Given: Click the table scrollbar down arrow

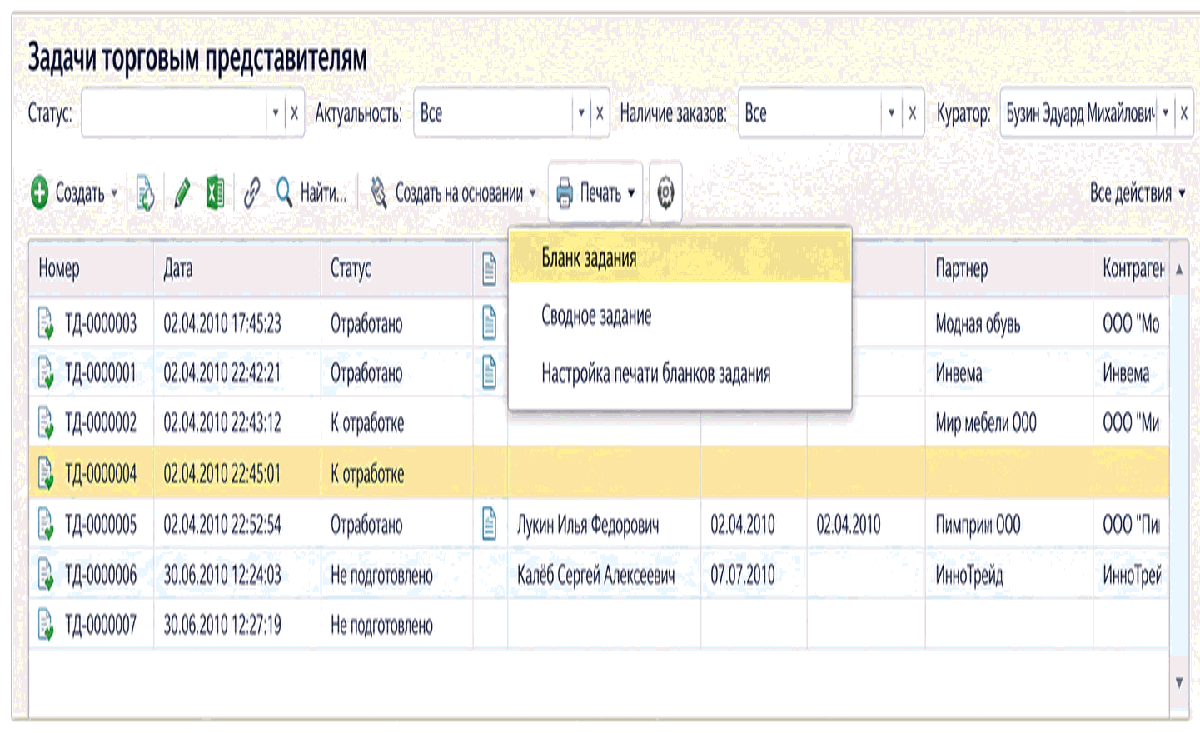Looking at the screenshot, I should pos(1180,681).
